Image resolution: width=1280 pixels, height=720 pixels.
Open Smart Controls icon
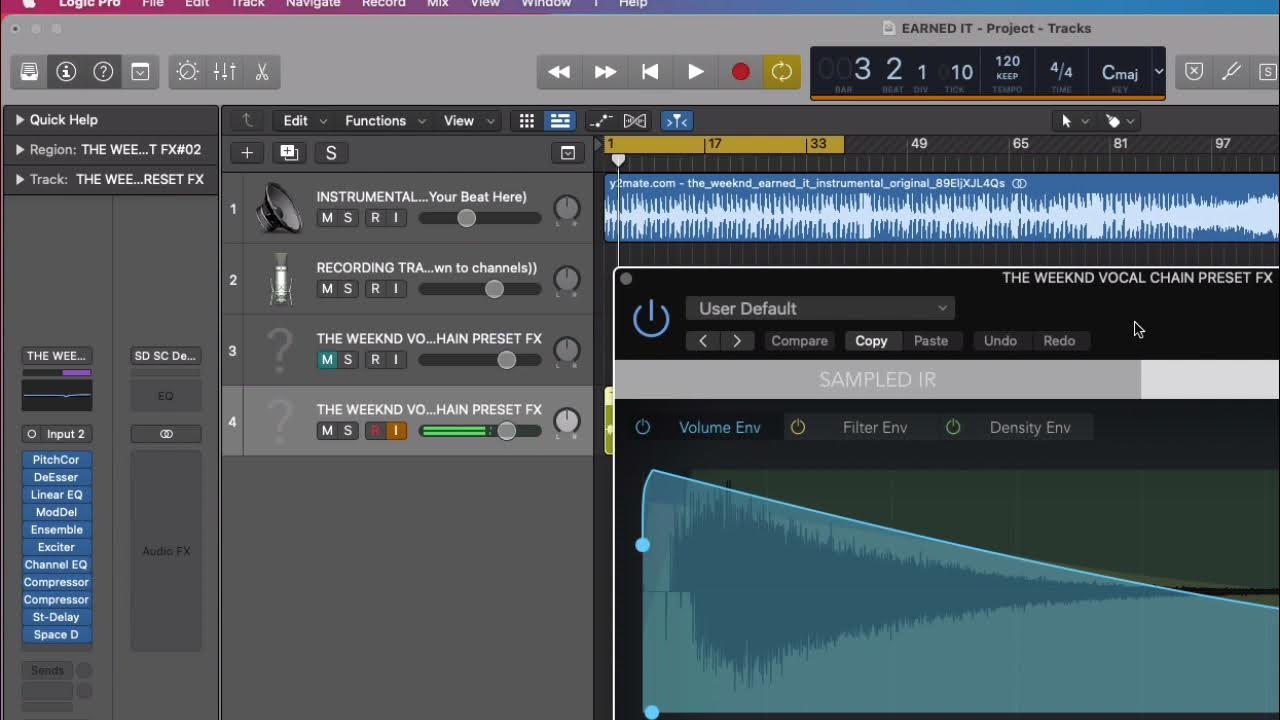click(x=187, y=72)
